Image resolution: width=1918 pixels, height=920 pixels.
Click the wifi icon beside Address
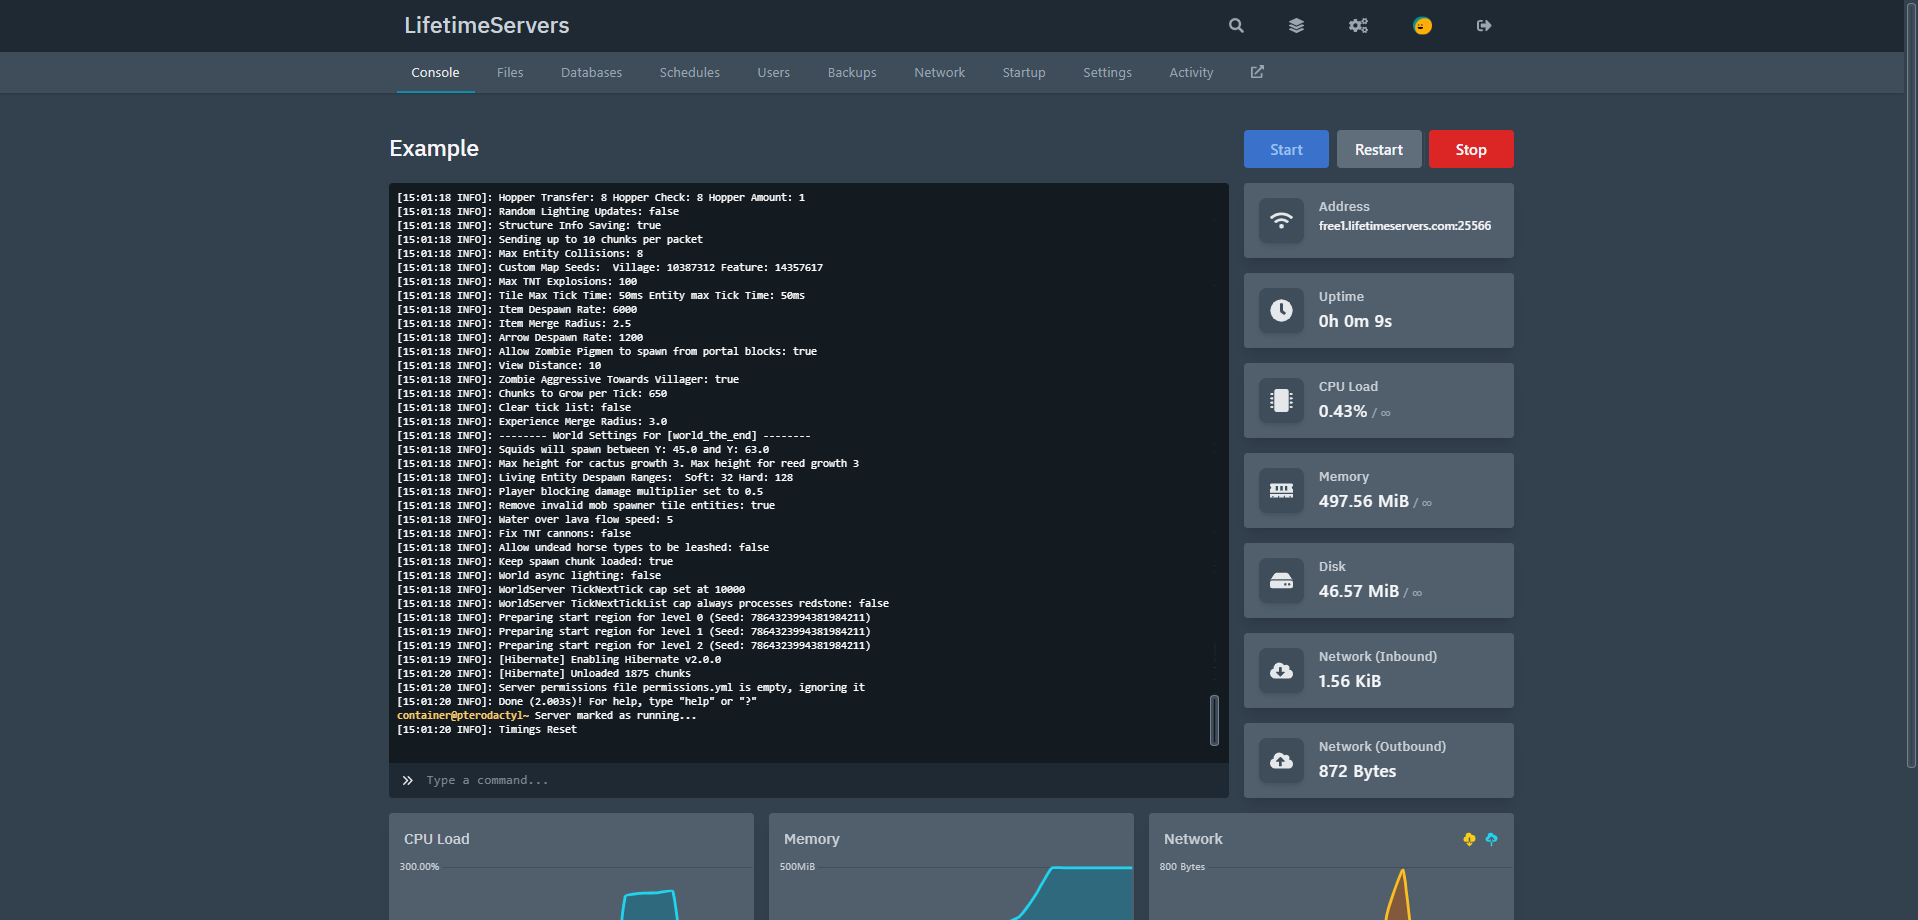pos(1281,220)
